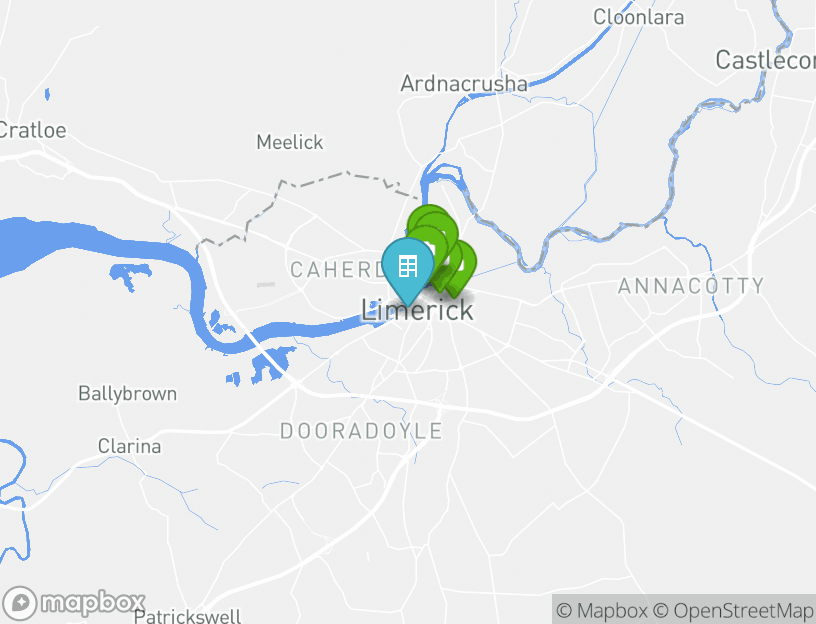Click the Limerick city label

417,311
